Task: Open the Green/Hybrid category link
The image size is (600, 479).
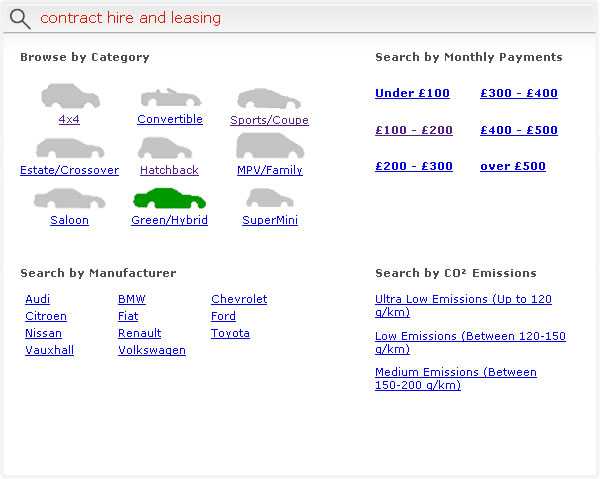Action: (x=170, y=220)
